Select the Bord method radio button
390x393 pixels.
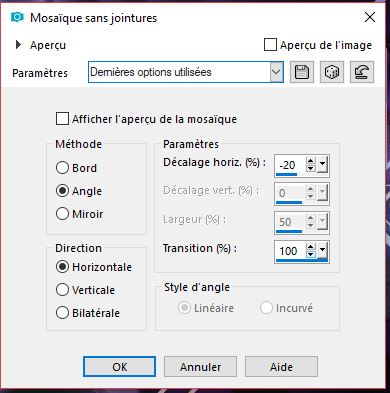click(x=62, y=168)
